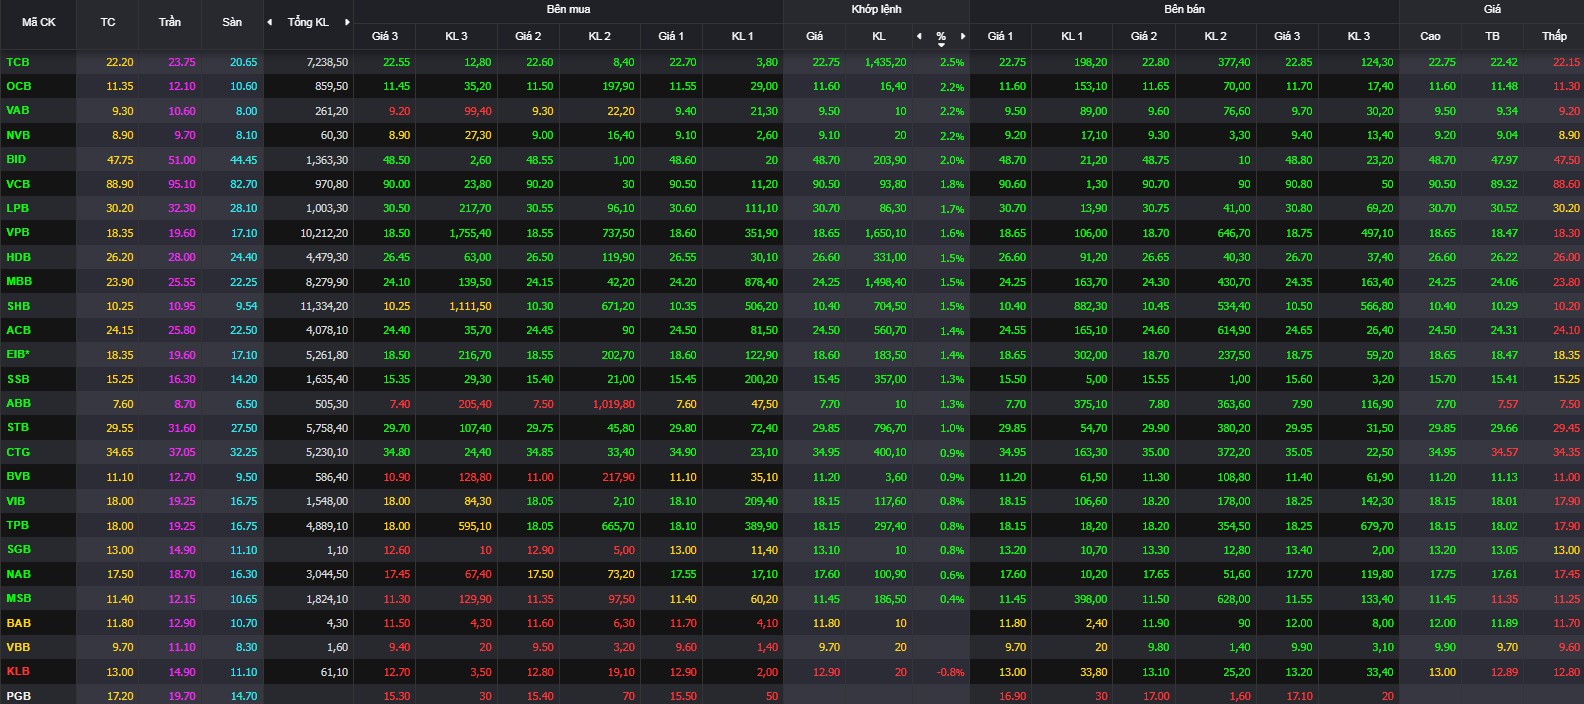
Task: Open the CTG stock symbol
Action: click(18, 452)
